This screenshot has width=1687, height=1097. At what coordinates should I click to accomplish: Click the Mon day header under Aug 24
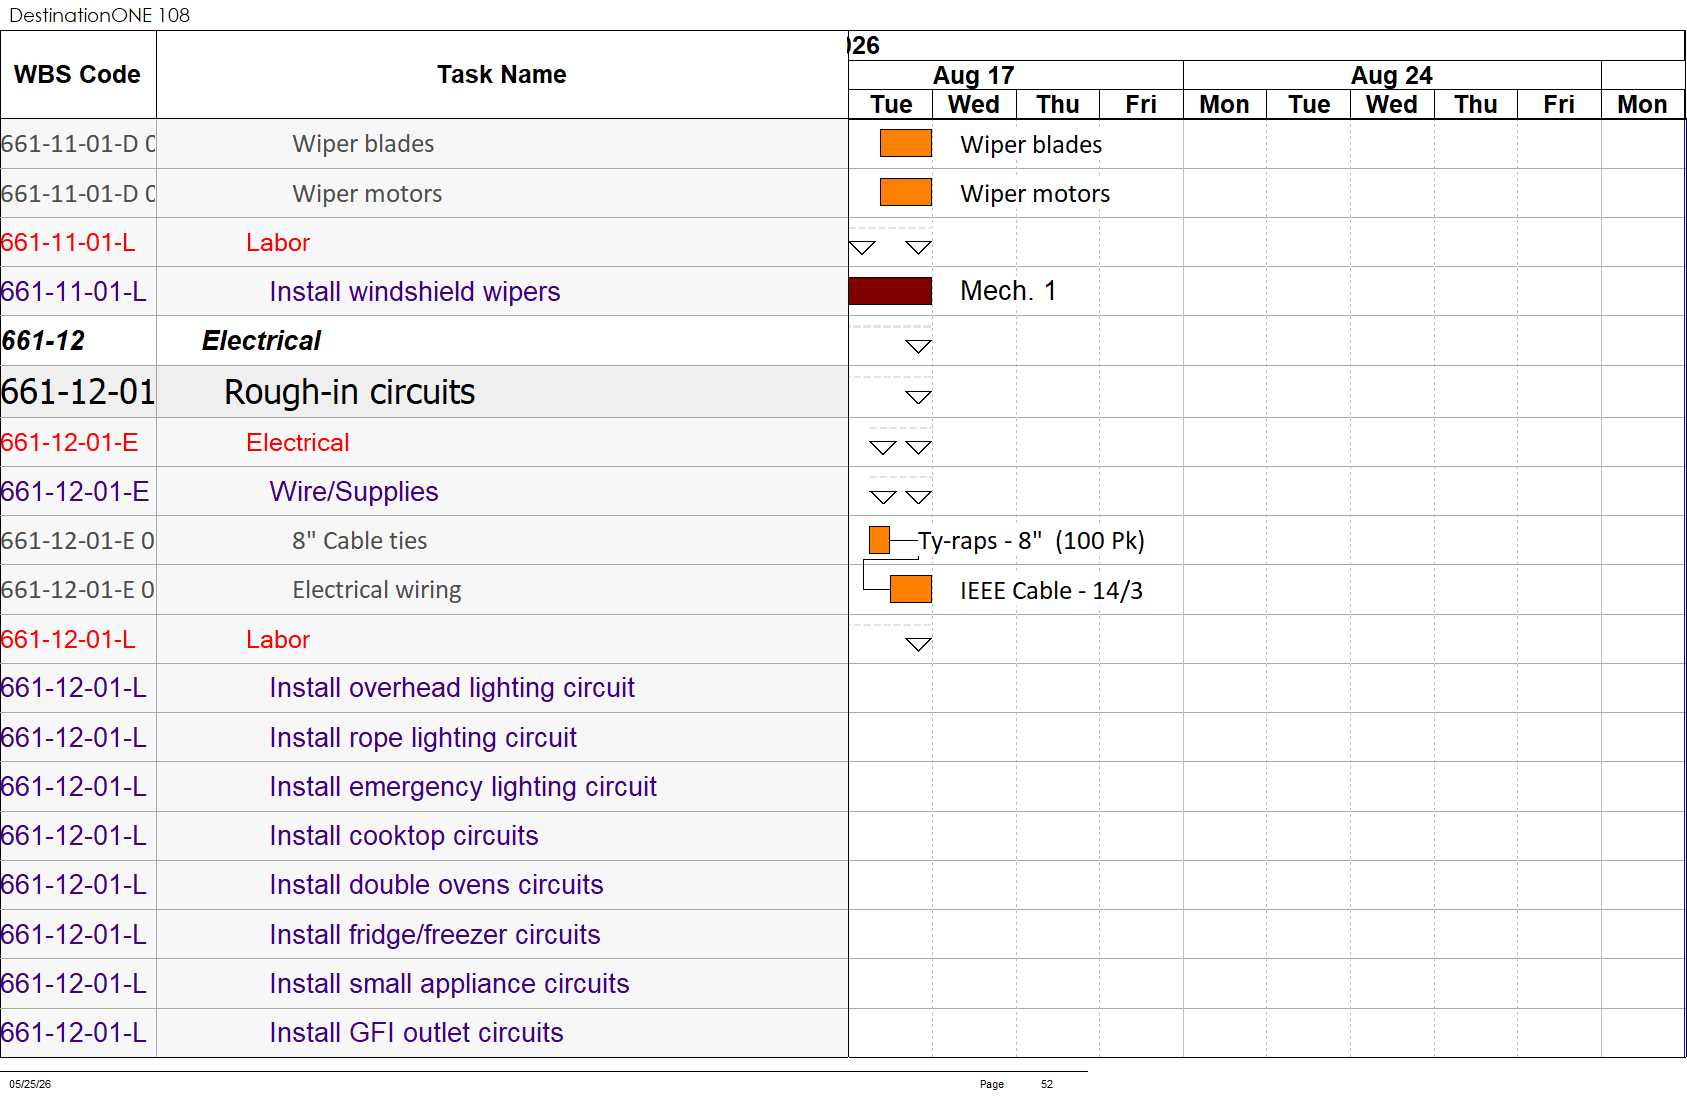(x=1225, y=104)
